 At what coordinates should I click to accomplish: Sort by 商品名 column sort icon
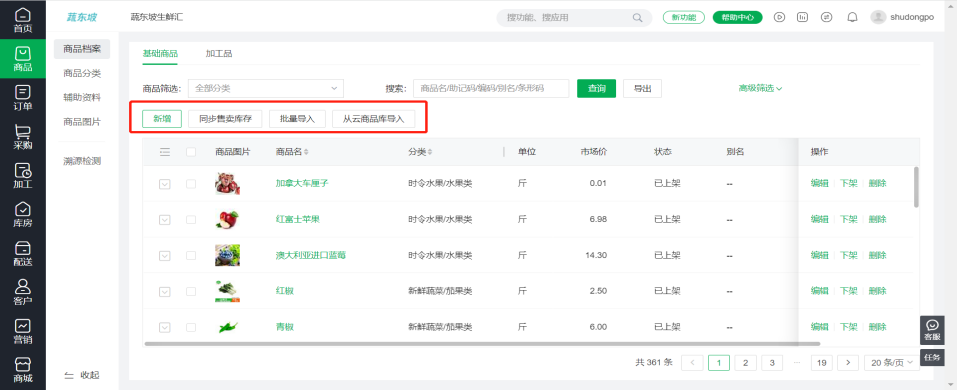(306, 152)
